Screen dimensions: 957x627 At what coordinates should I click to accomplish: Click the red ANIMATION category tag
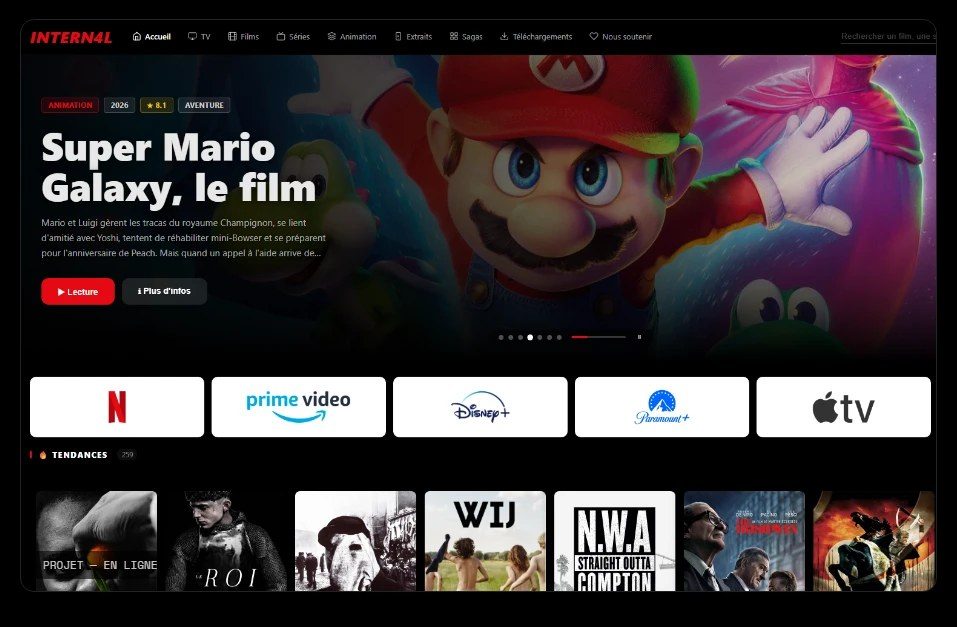click(70, 105)
